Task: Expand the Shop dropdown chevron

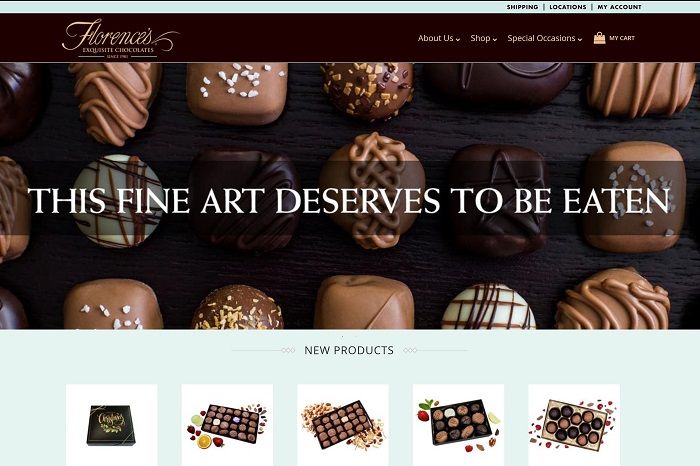Action: click(495, 40)
